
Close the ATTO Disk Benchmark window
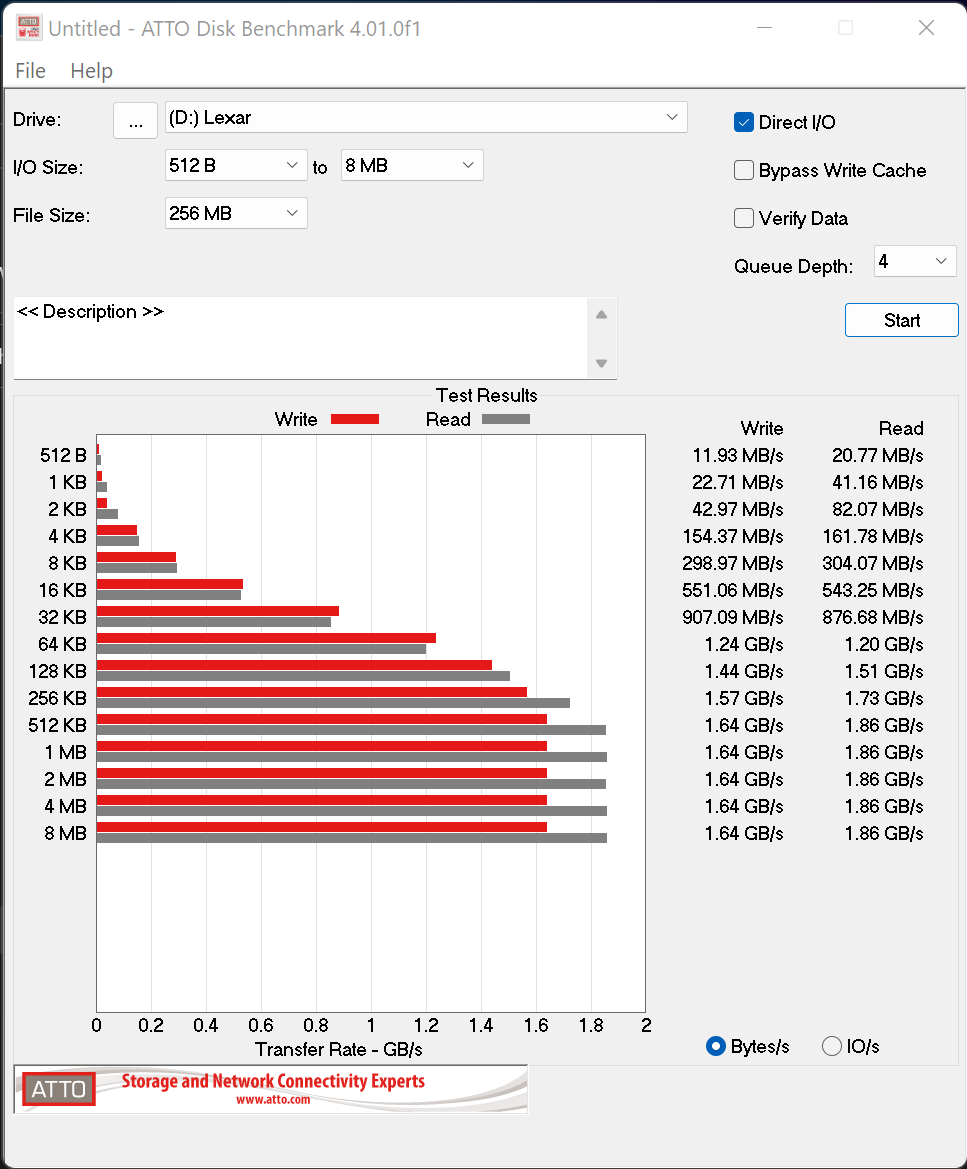pyautogui.click(x=925, y=28)
